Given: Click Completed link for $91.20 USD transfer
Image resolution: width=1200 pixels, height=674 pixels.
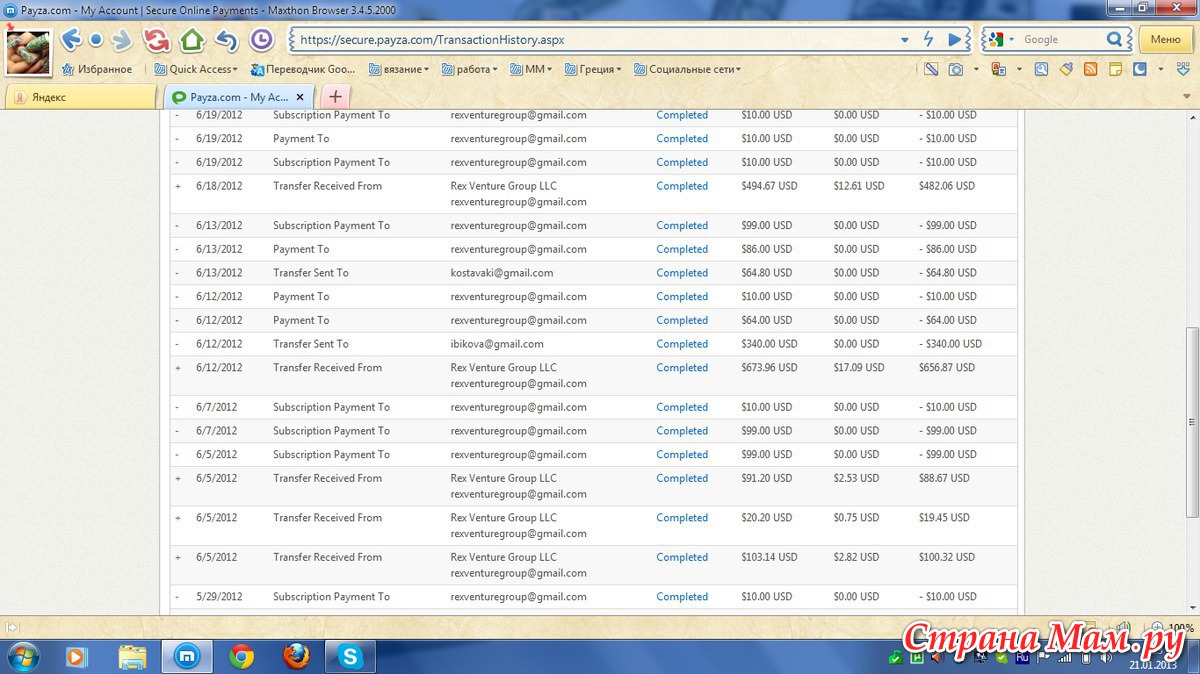Looking at the screenshot, I should 682,479.
